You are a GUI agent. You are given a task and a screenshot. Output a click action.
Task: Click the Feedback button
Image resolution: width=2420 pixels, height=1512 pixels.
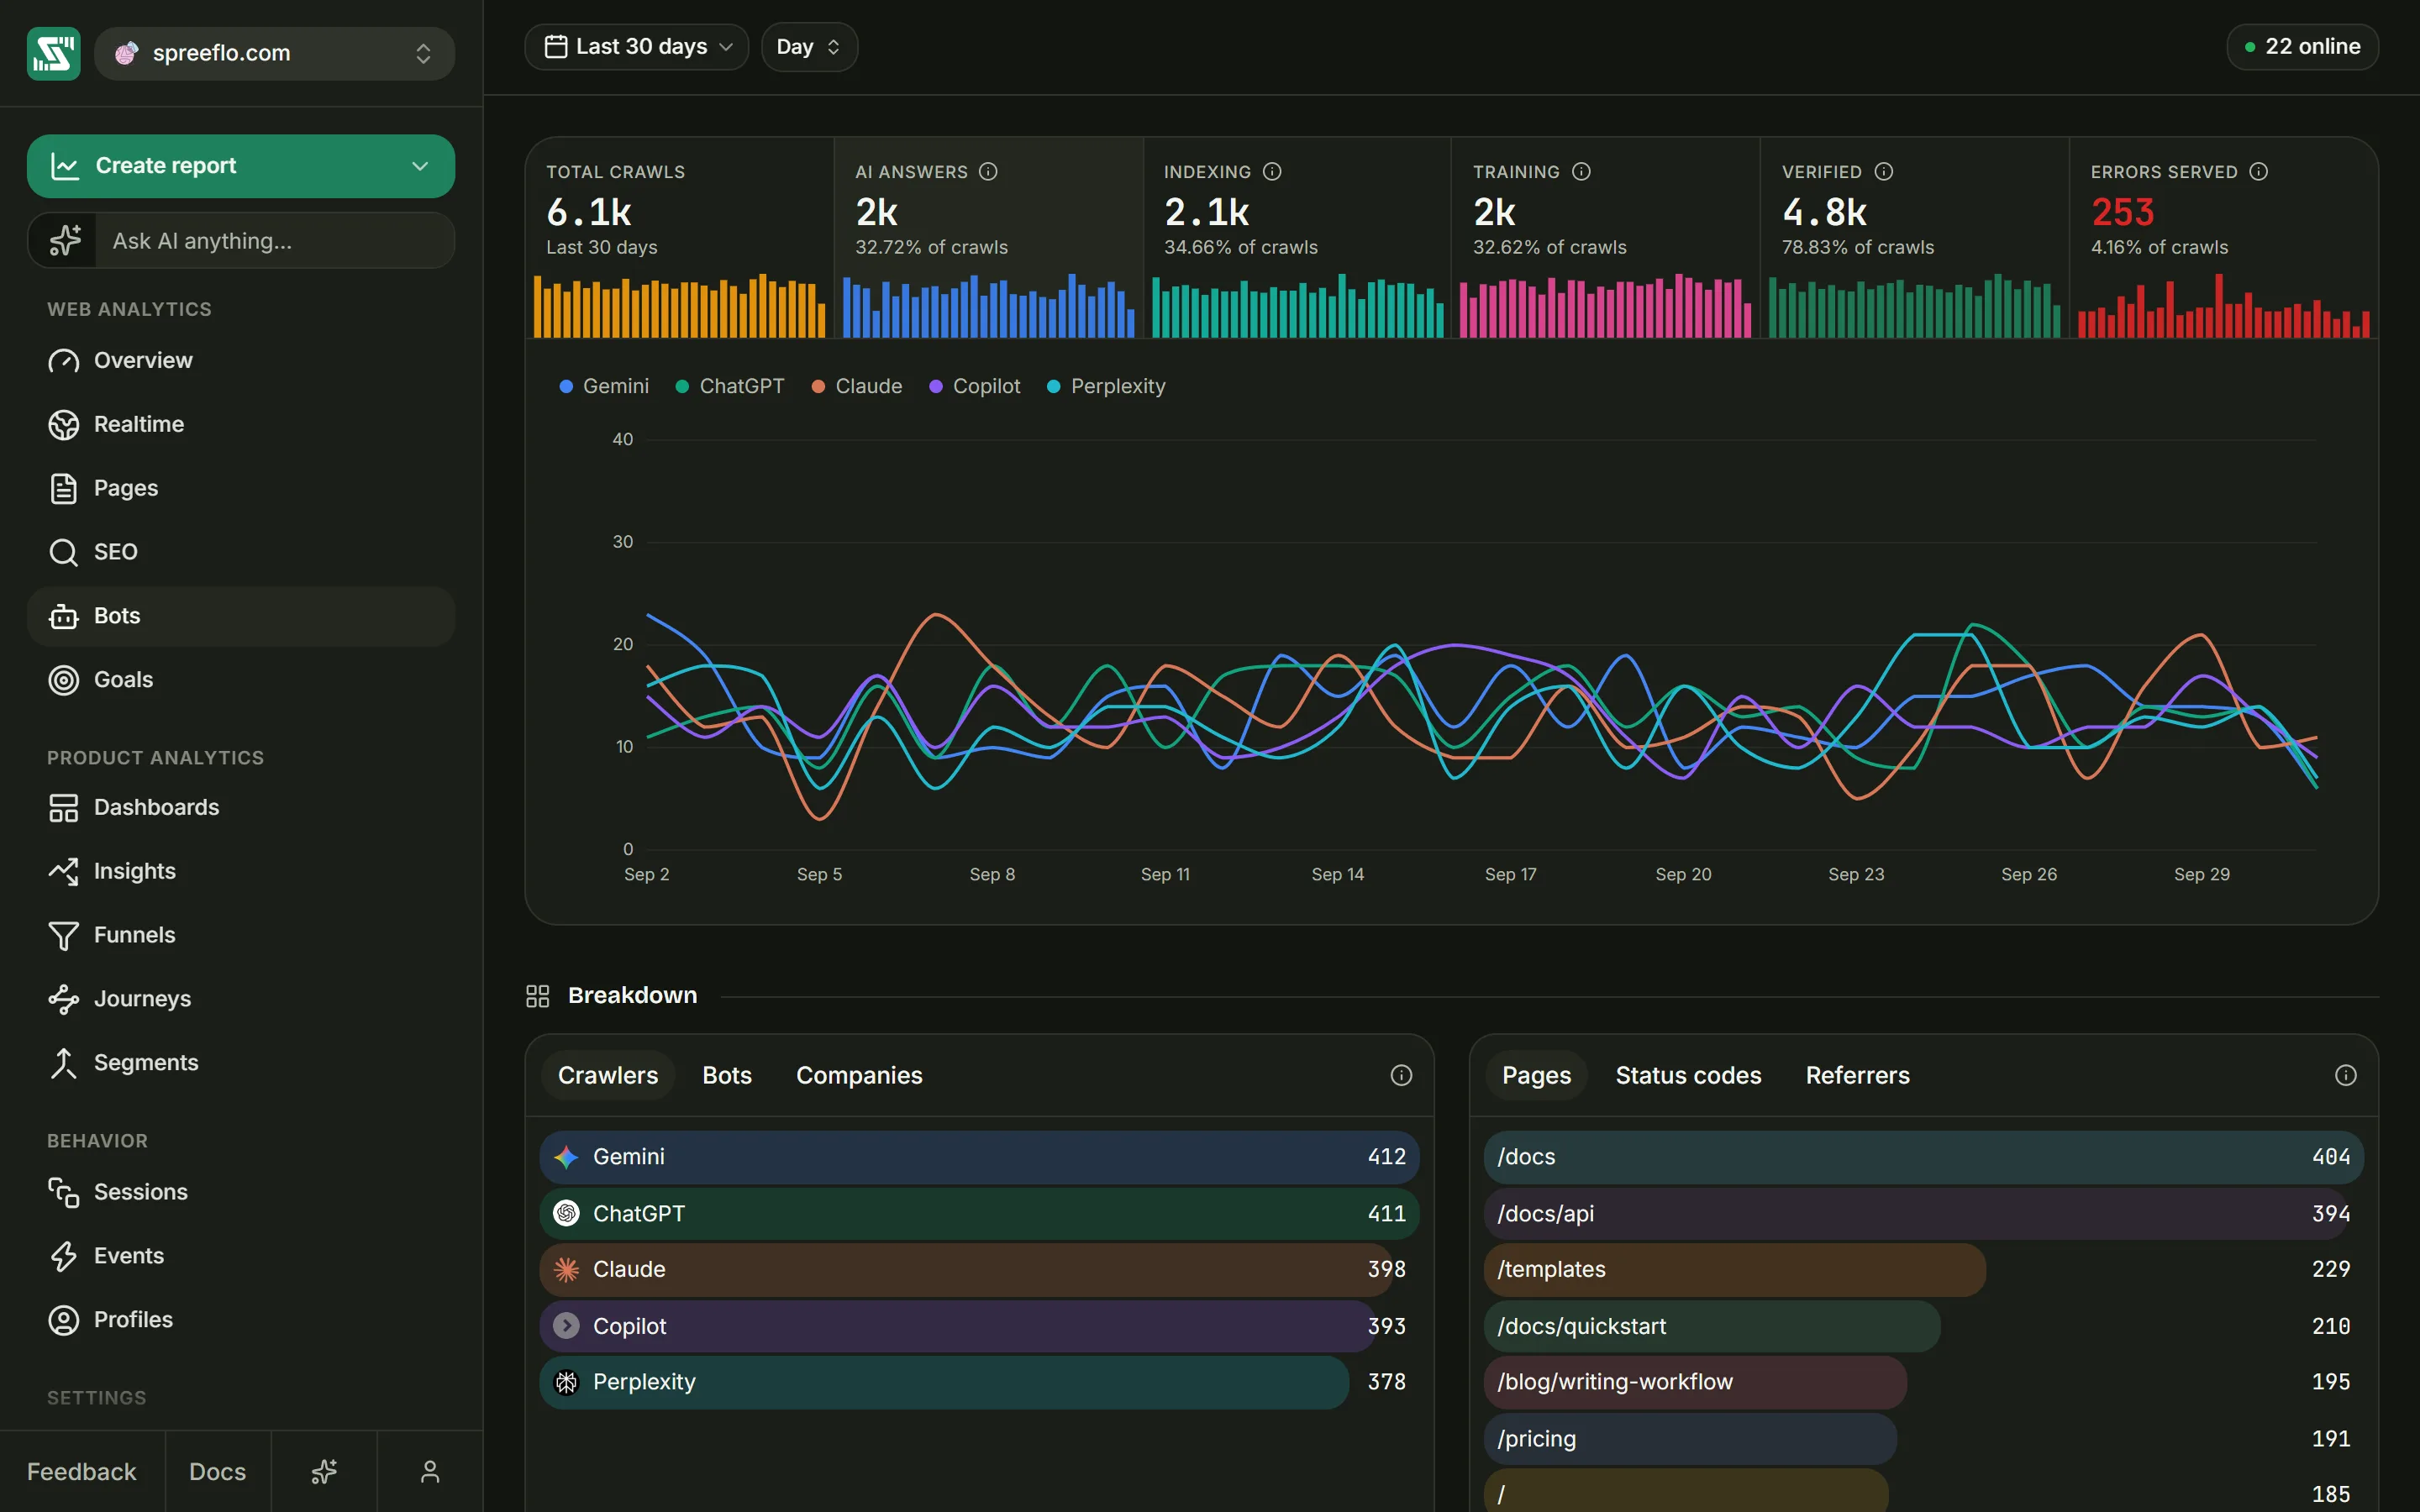82,1472
